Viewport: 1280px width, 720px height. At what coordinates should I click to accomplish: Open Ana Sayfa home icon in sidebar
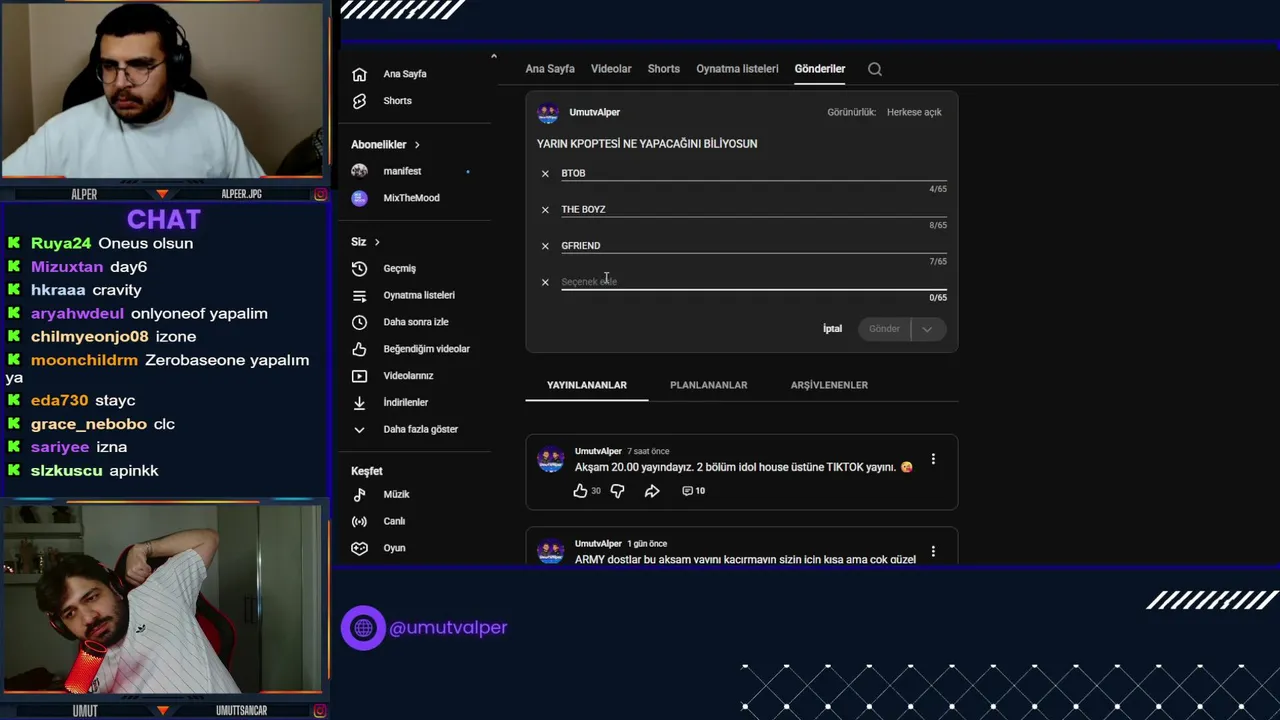pos(360,74)
